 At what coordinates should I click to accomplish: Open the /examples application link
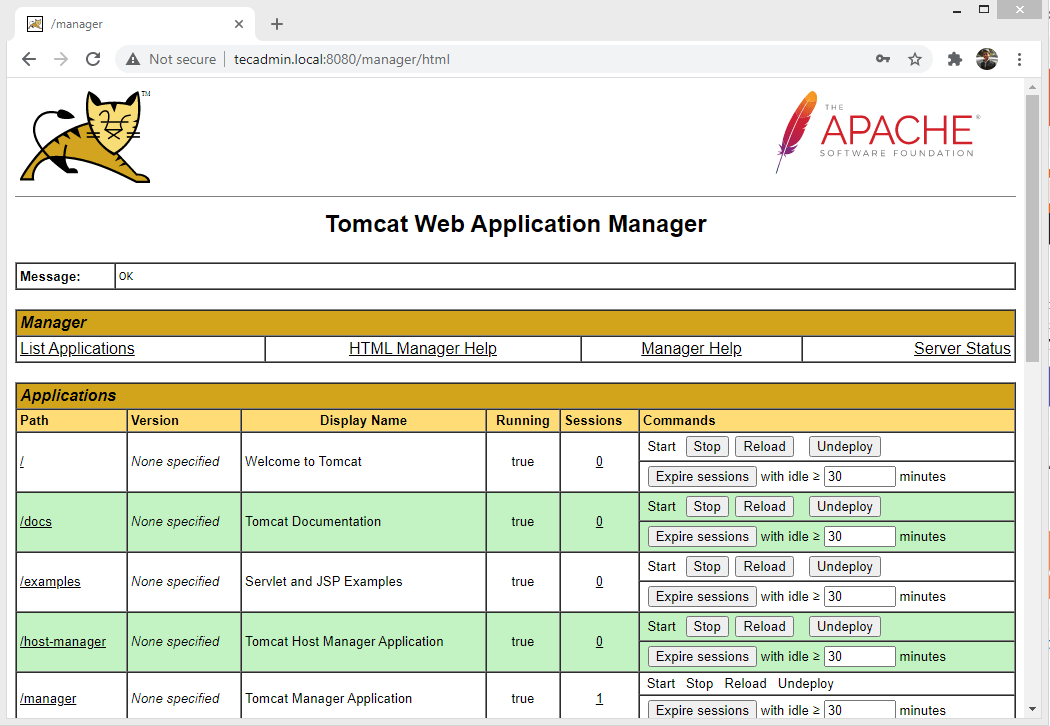point(50,581)
